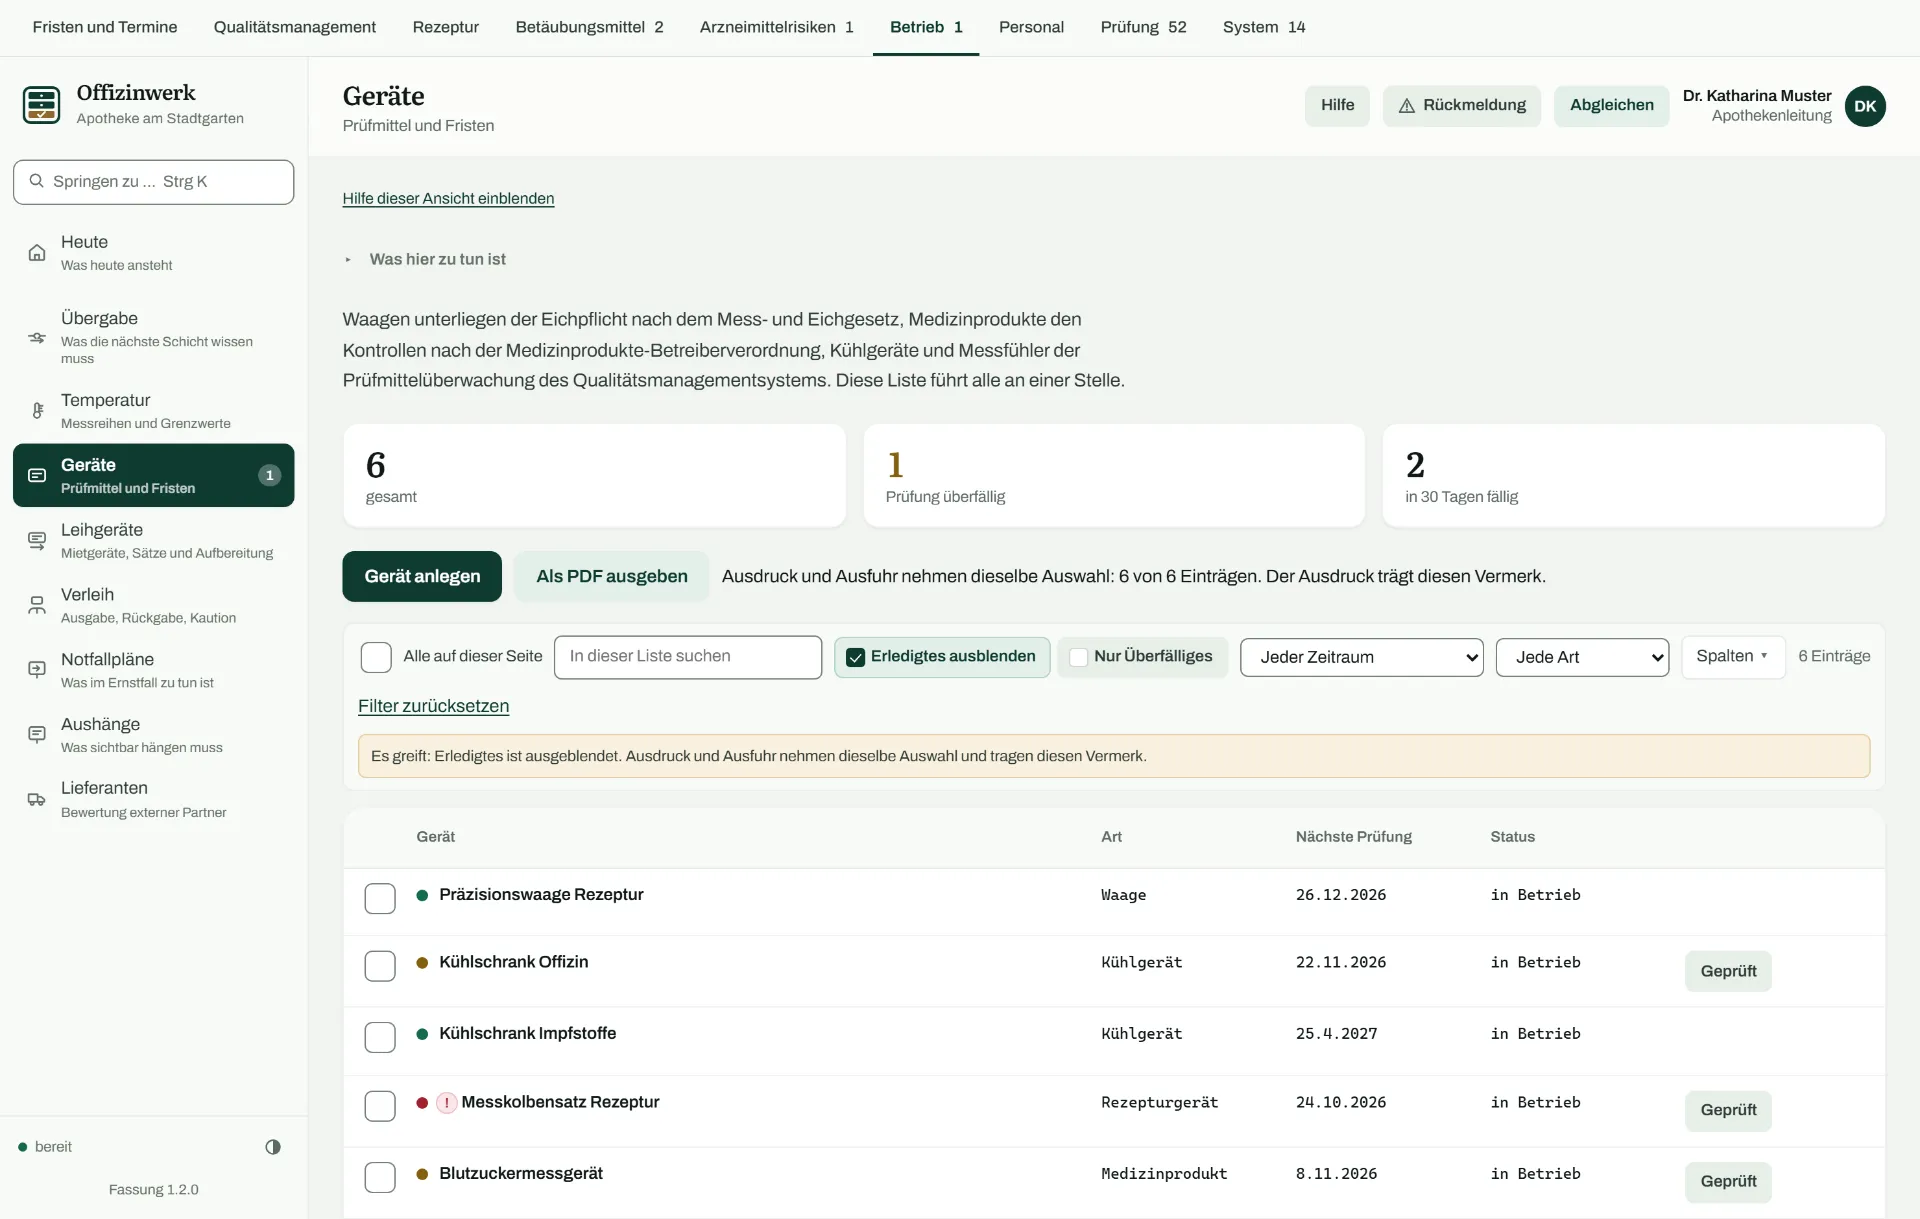Click the Abgleichen button
This screenshot has width=1920, height=1219.
coord(1611,106)
